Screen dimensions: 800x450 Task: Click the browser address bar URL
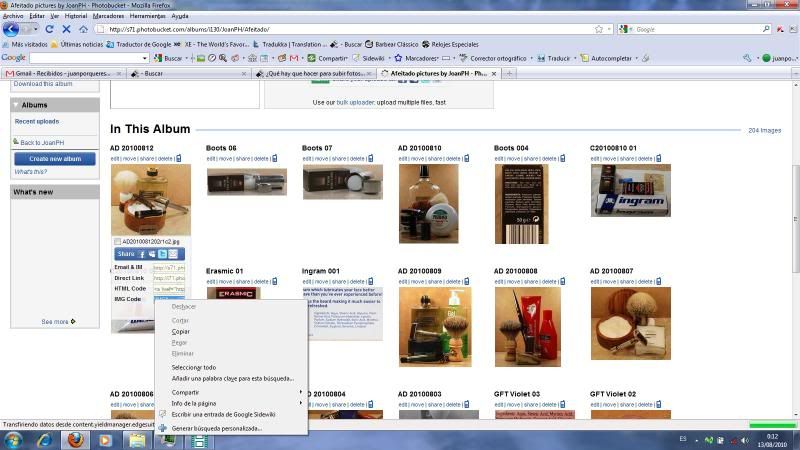(x=189, y=30)
